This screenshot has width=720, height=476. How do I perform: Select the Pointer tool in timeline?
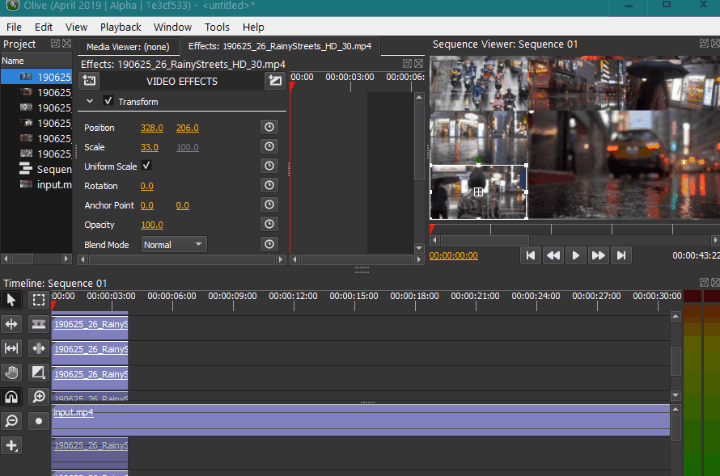pyautogui.click(x=12, y=299)
